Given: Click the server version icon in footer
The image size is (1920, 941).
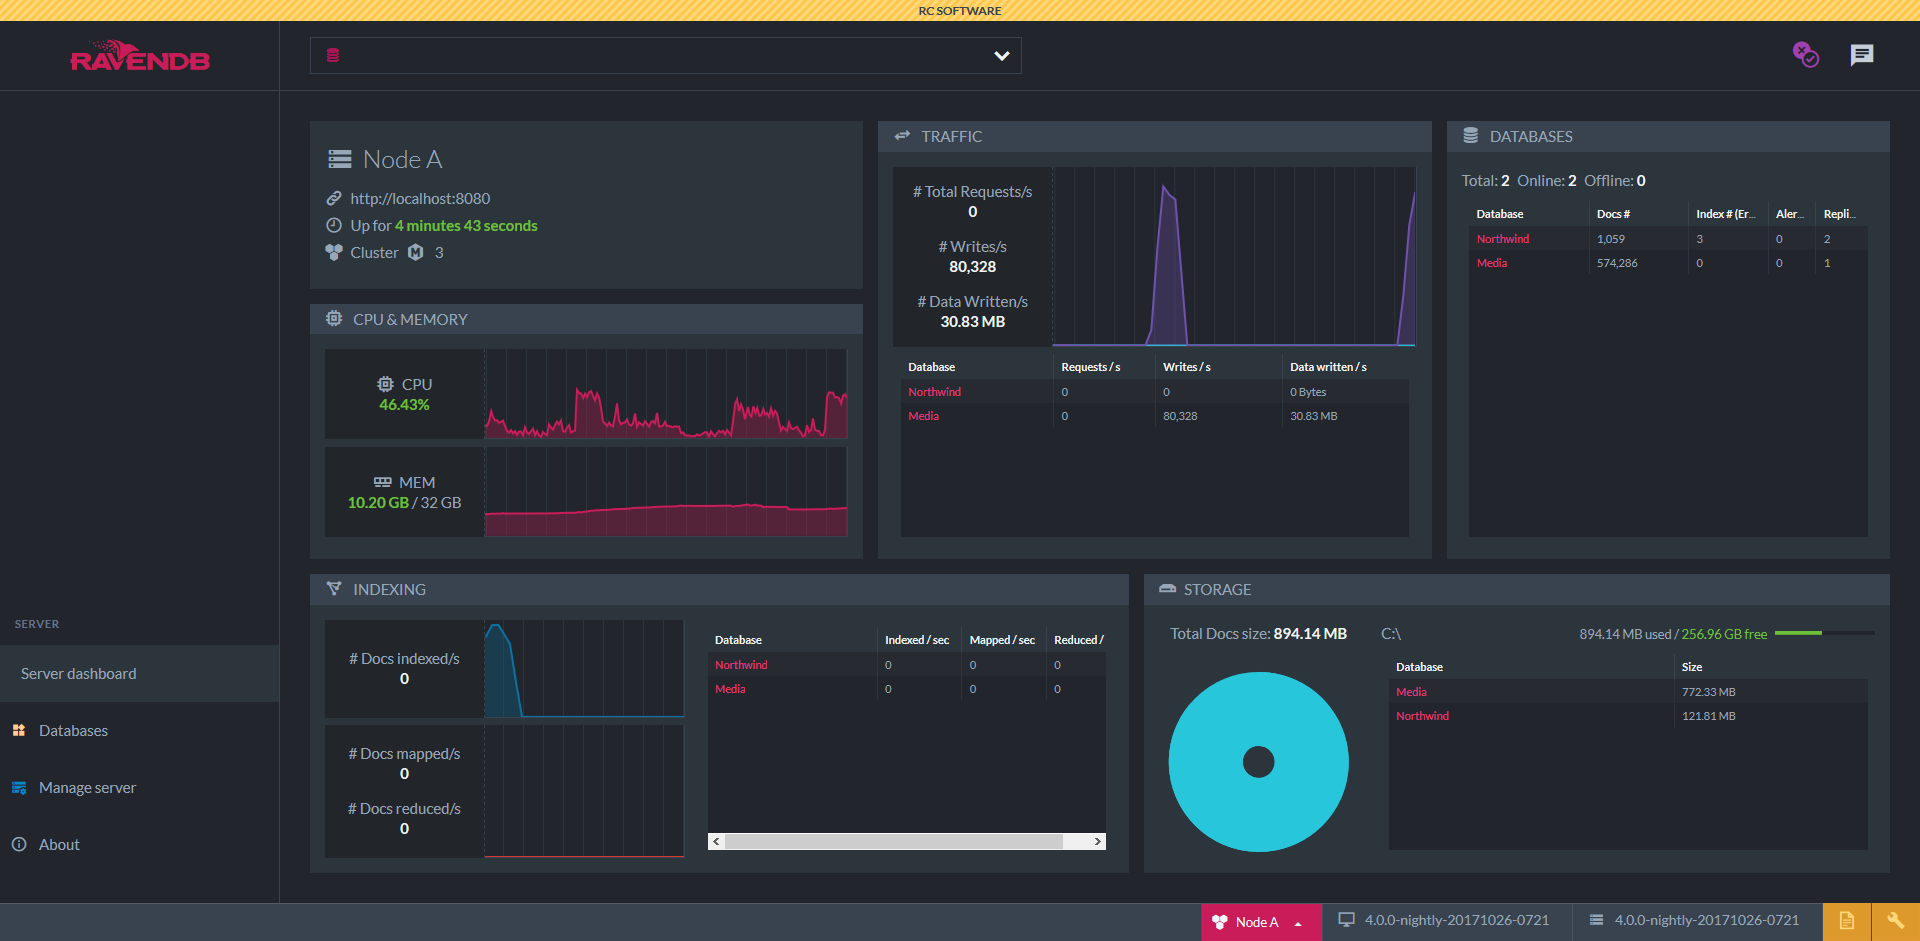Looking at the screenshot, I should click(1596, 920).
